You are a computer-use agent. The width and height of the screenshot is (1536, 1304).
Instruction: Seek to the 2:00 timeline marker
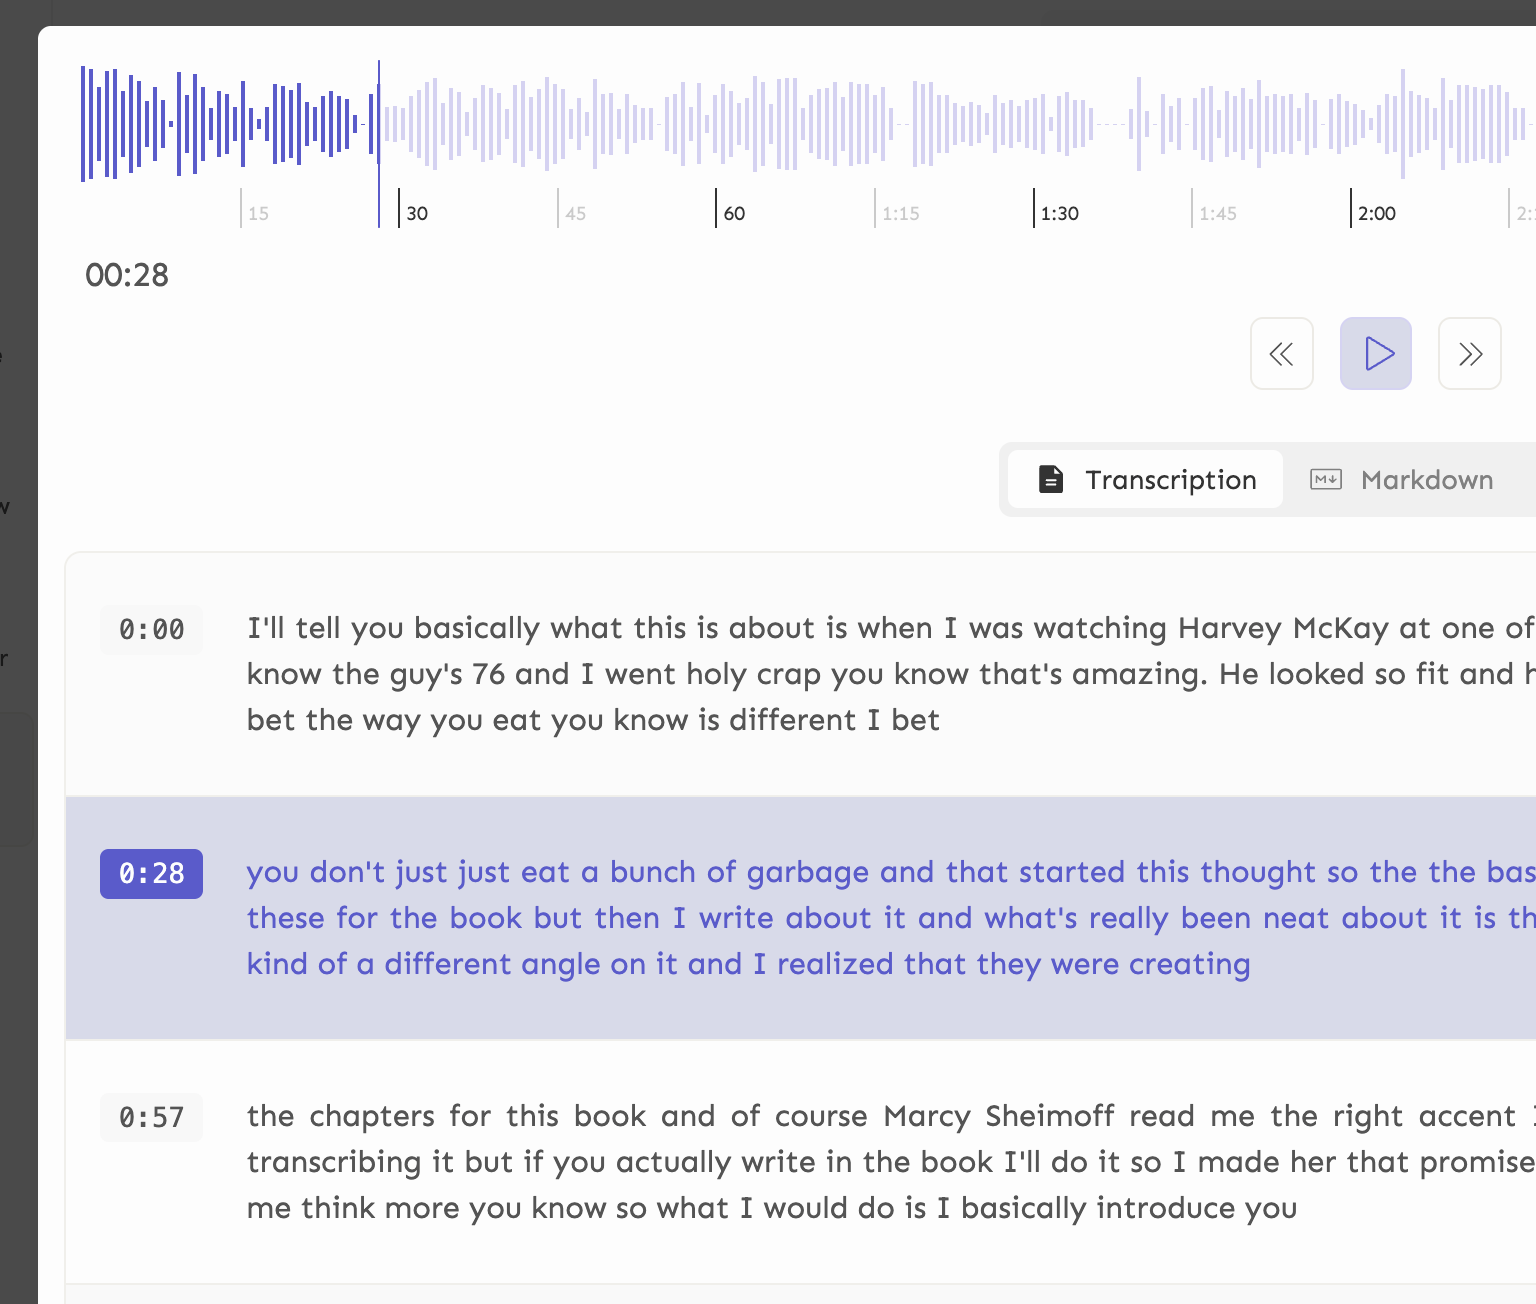(1375, 213)
